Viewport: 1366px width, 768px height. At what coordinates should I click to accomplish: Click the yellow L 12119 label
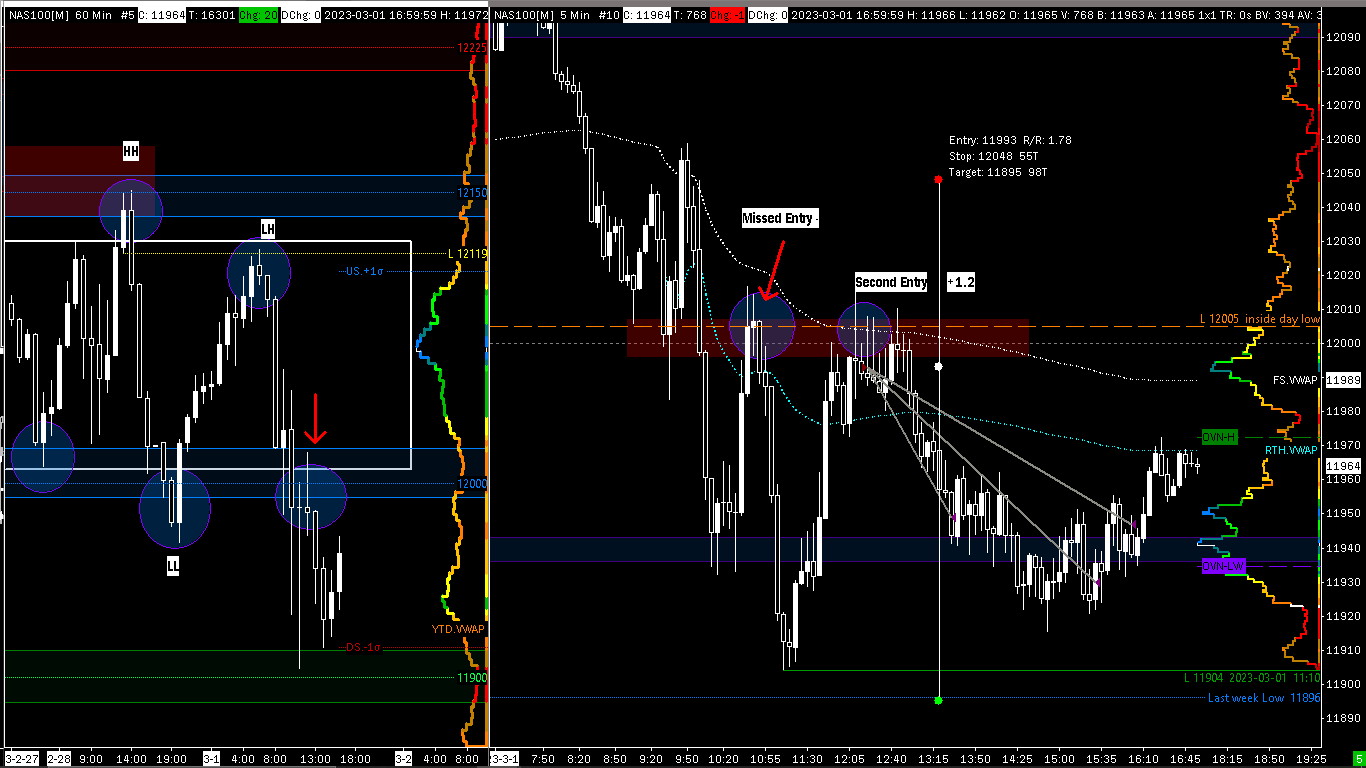point(467,254)
